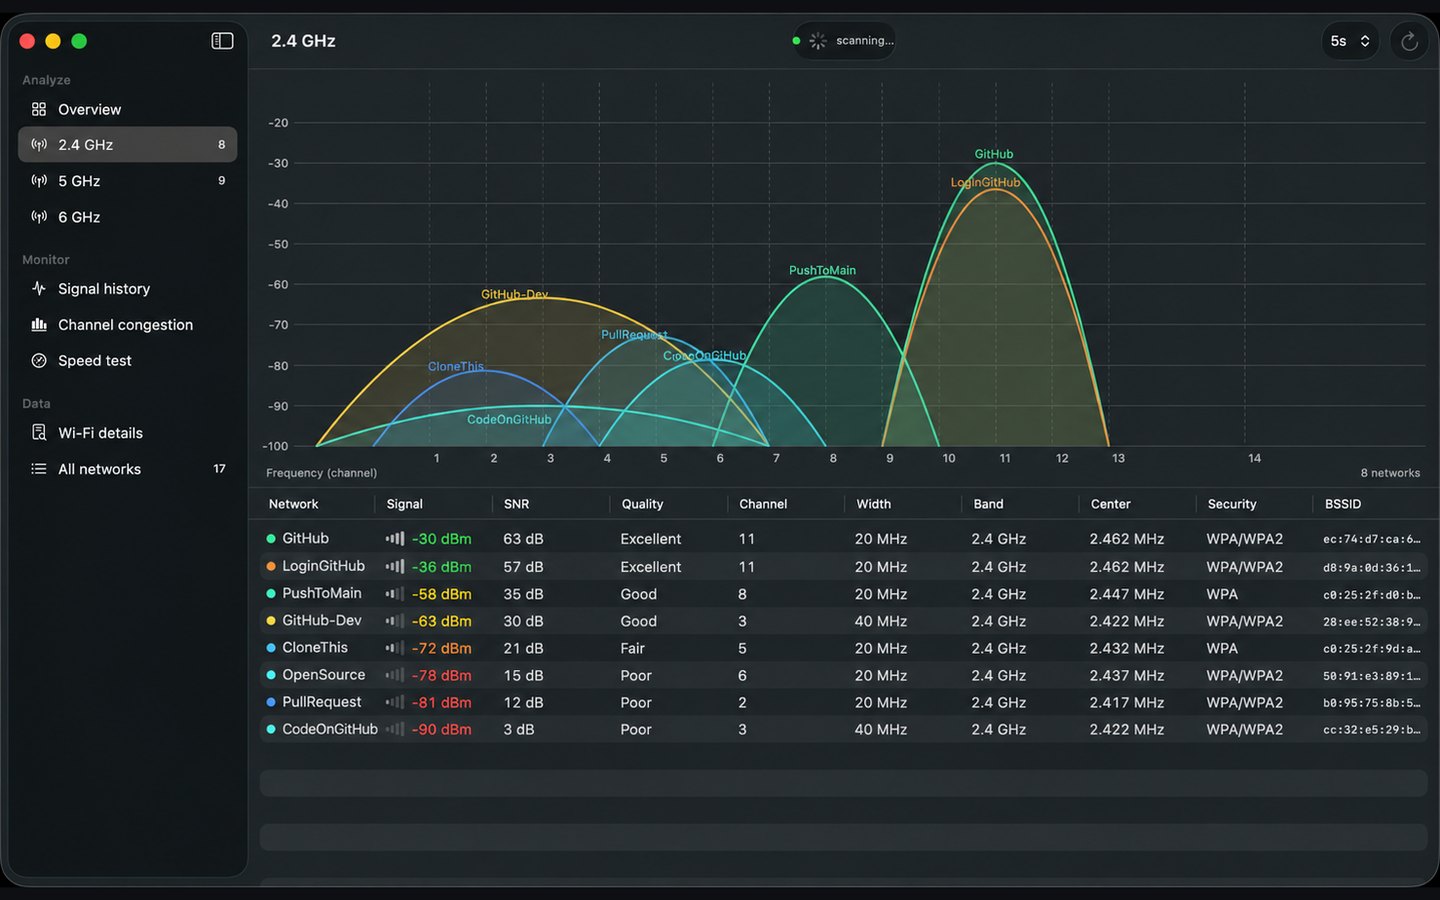
Task: Click the 8 networks count label
Action: [1390, 473]
